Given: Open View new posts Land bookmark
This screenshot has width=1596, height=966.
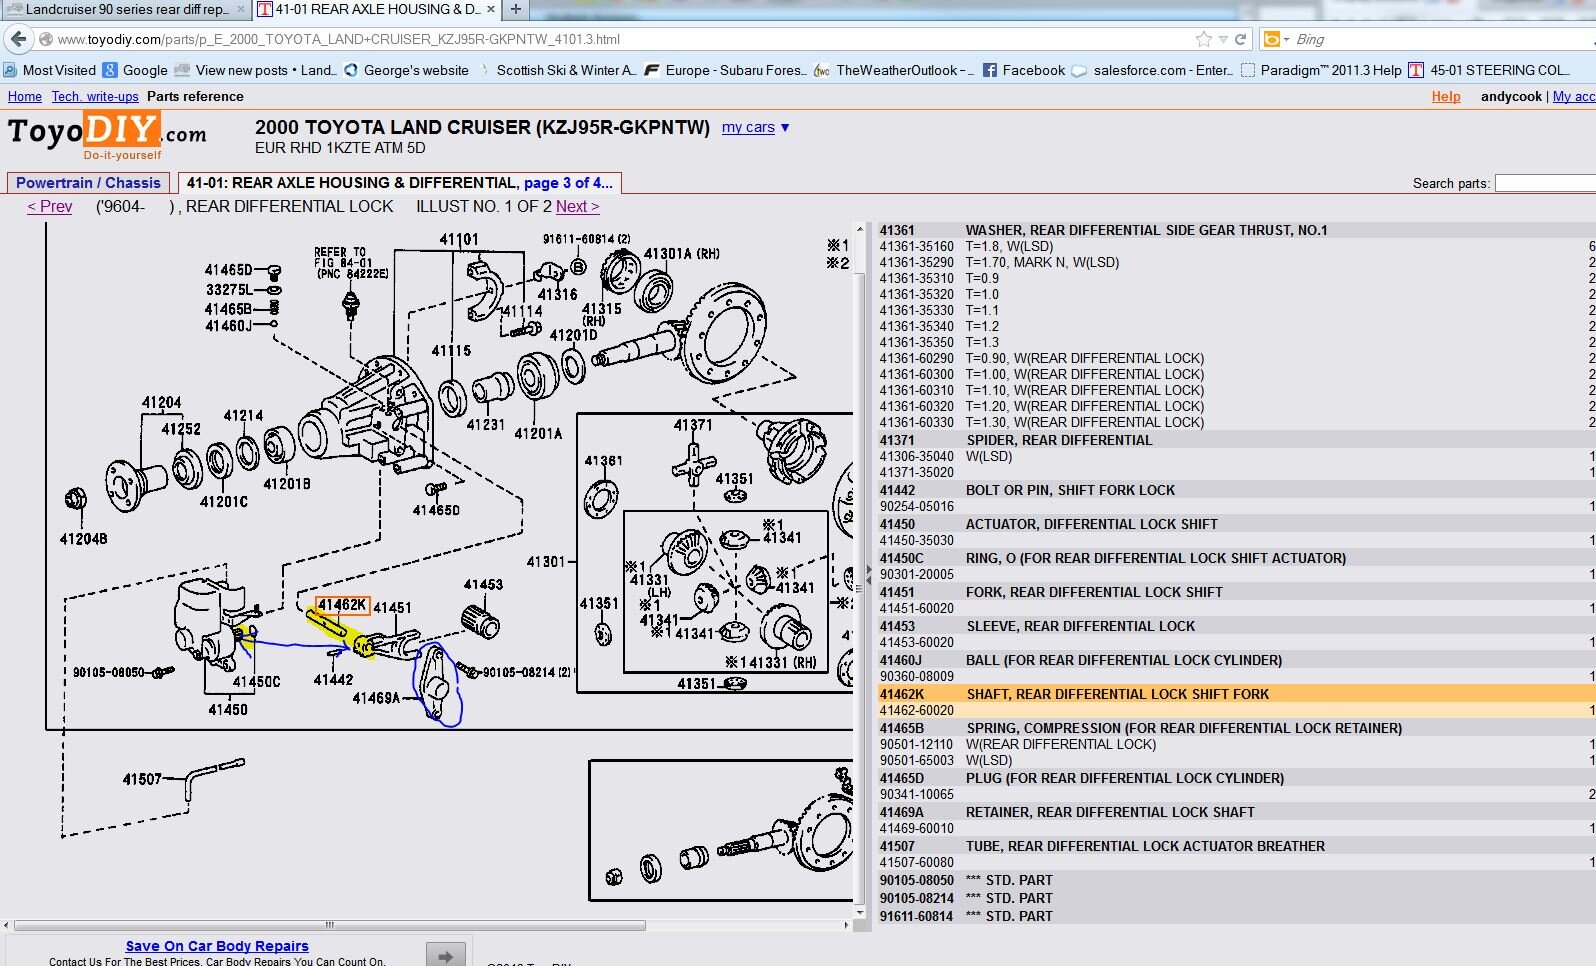Looking at the screenshot, I should (256, 70).
